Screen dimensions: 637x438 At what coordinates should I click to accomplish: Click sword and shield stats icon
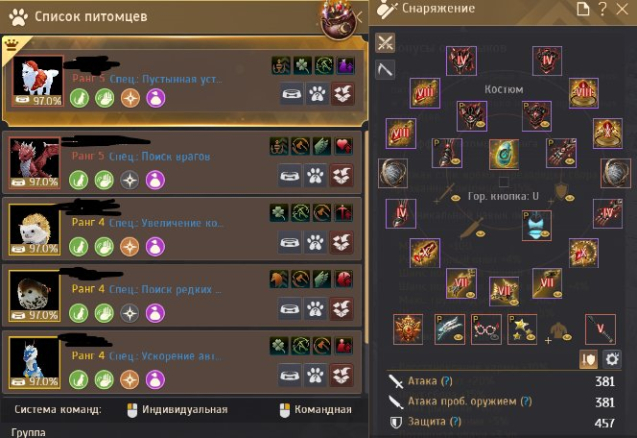click(588, 359)
